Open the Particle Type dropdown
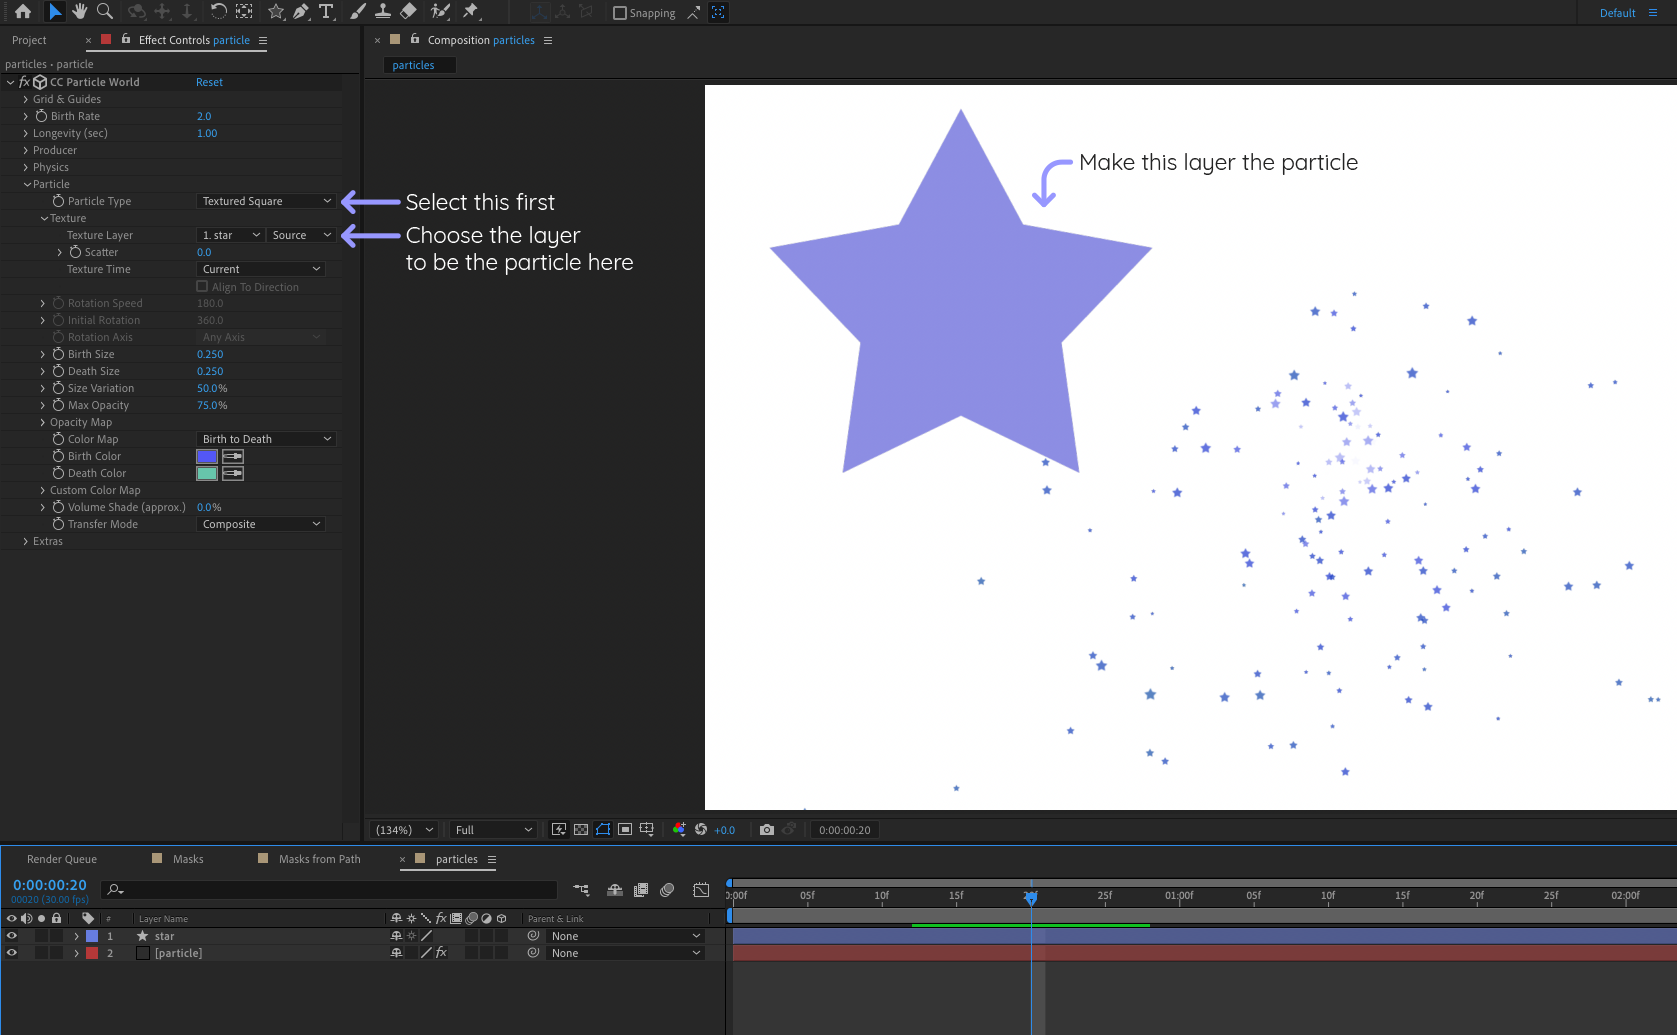Image resolution: width=1677 pixels, height=1035 pixels. point(267,201)
